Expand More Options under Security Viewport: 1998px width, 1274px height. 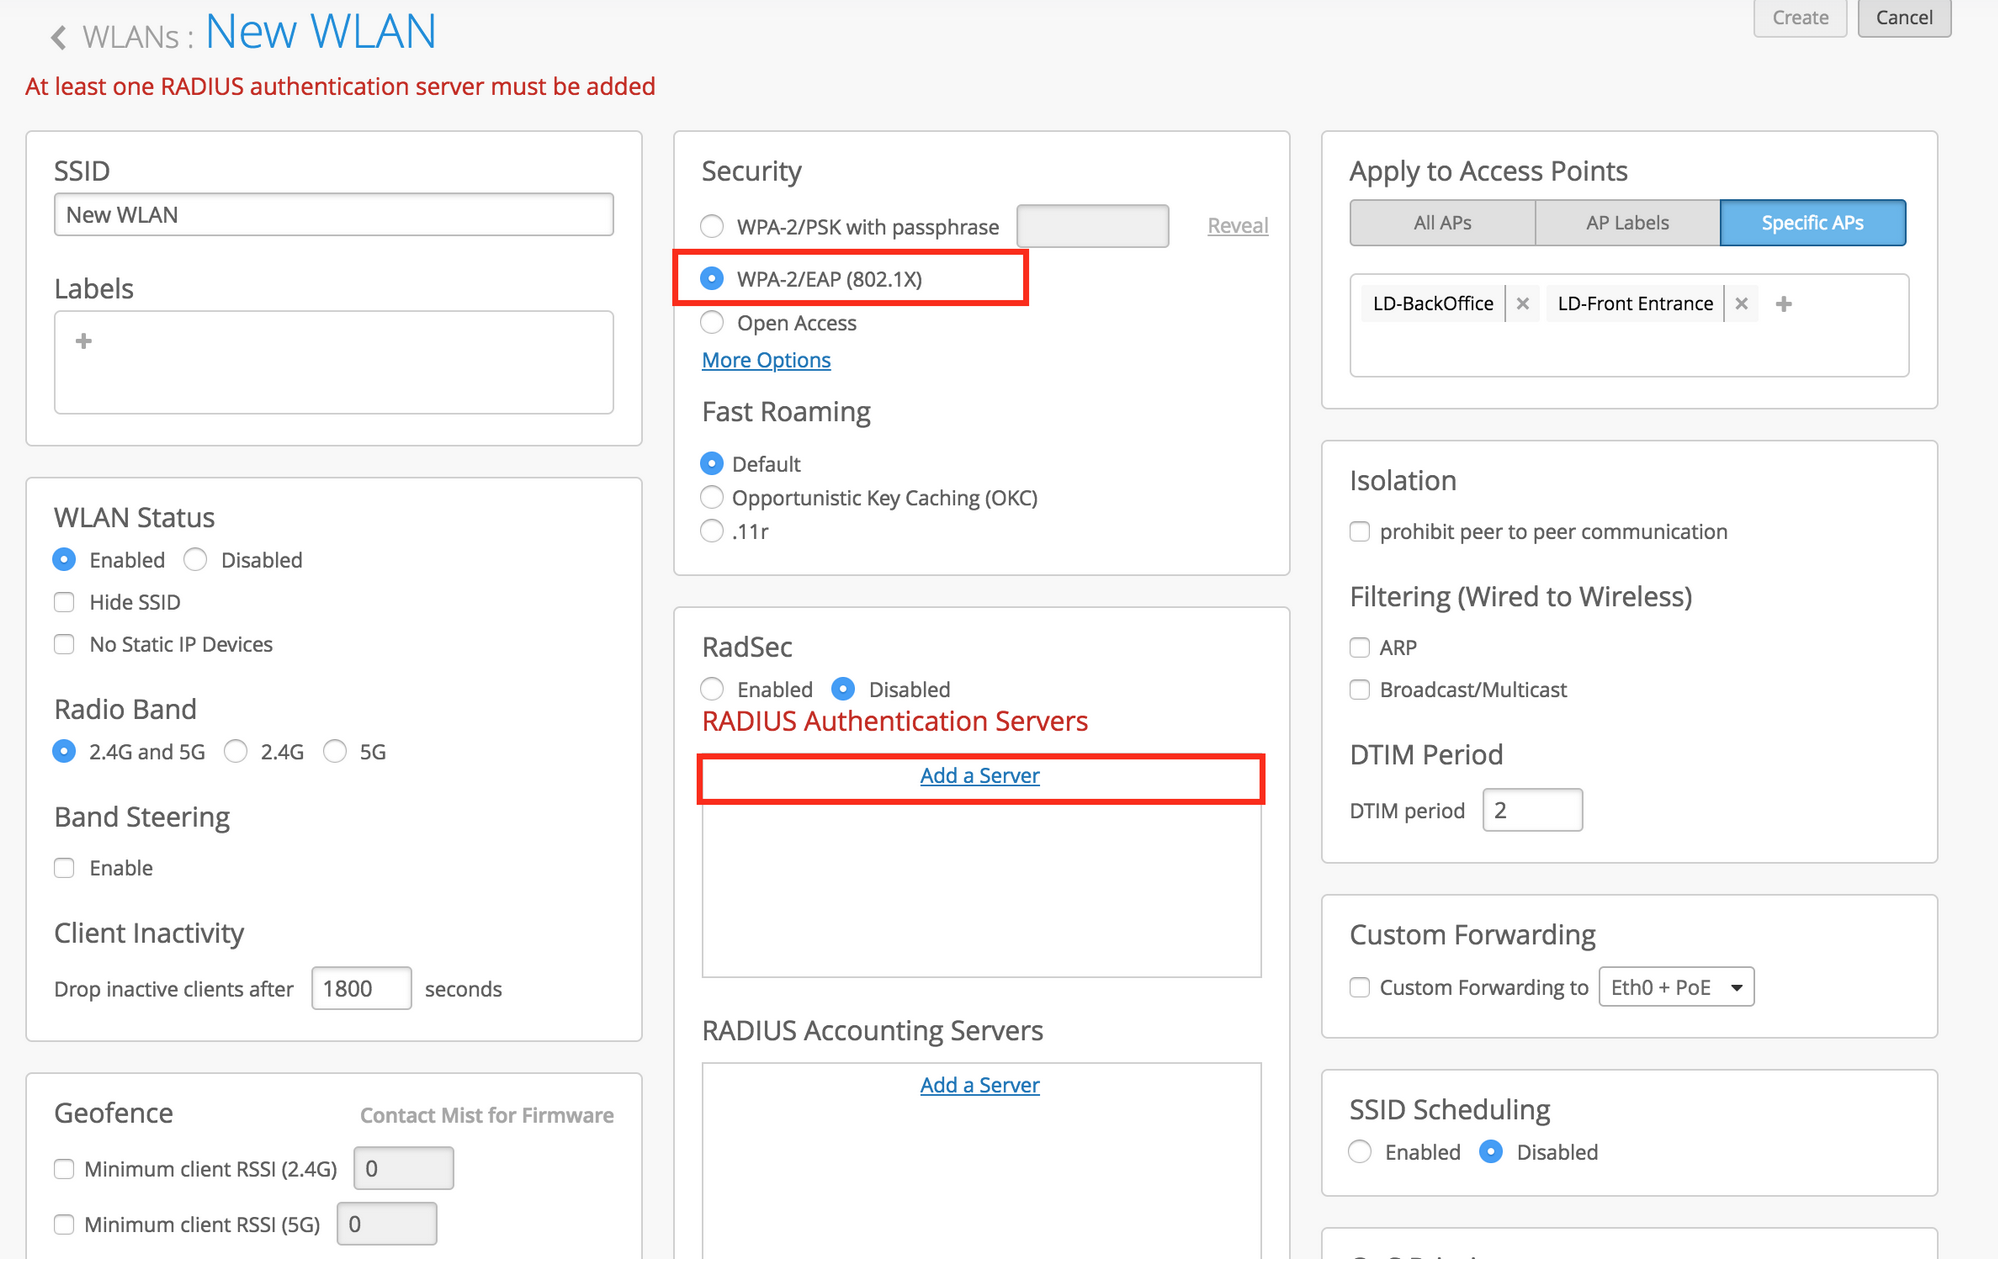tap(766, 360)
